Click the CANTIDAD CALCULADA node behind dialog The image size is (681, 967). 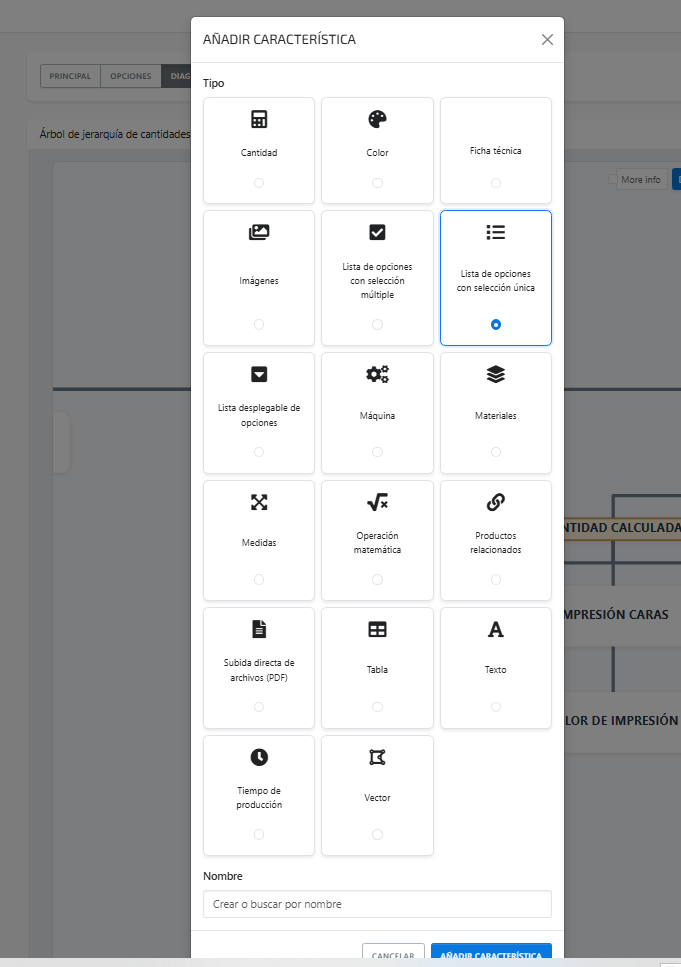[x=622, y=528]
